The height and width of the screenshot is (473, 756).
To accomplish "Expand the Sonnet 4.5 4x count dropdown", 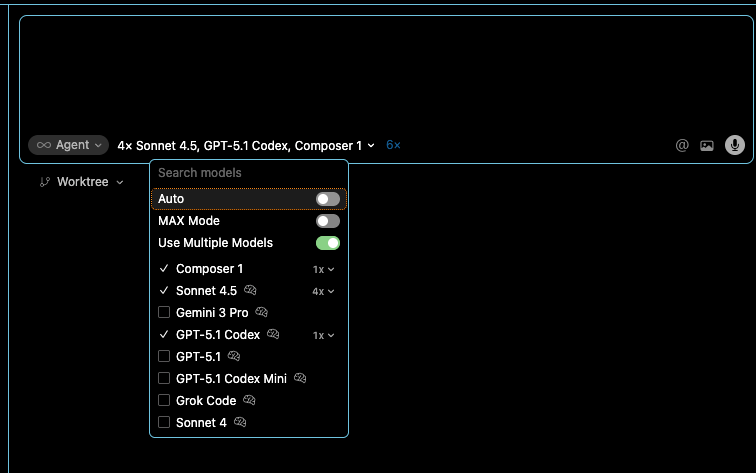I will pyautogui.click(x=323, y=291).
